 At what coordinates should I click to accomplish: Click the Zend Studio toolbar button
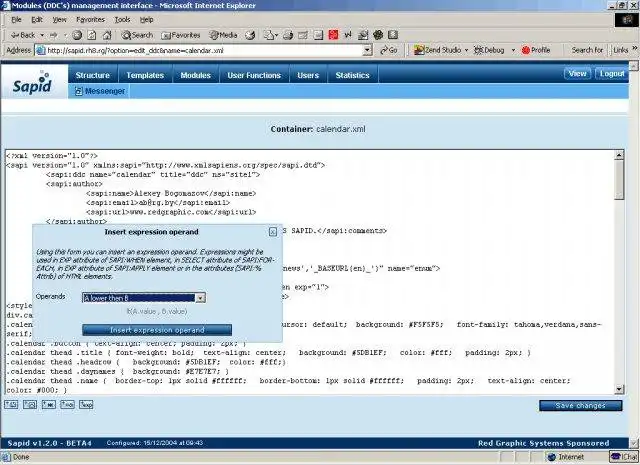pyautogui.click(x=437, y=50)
